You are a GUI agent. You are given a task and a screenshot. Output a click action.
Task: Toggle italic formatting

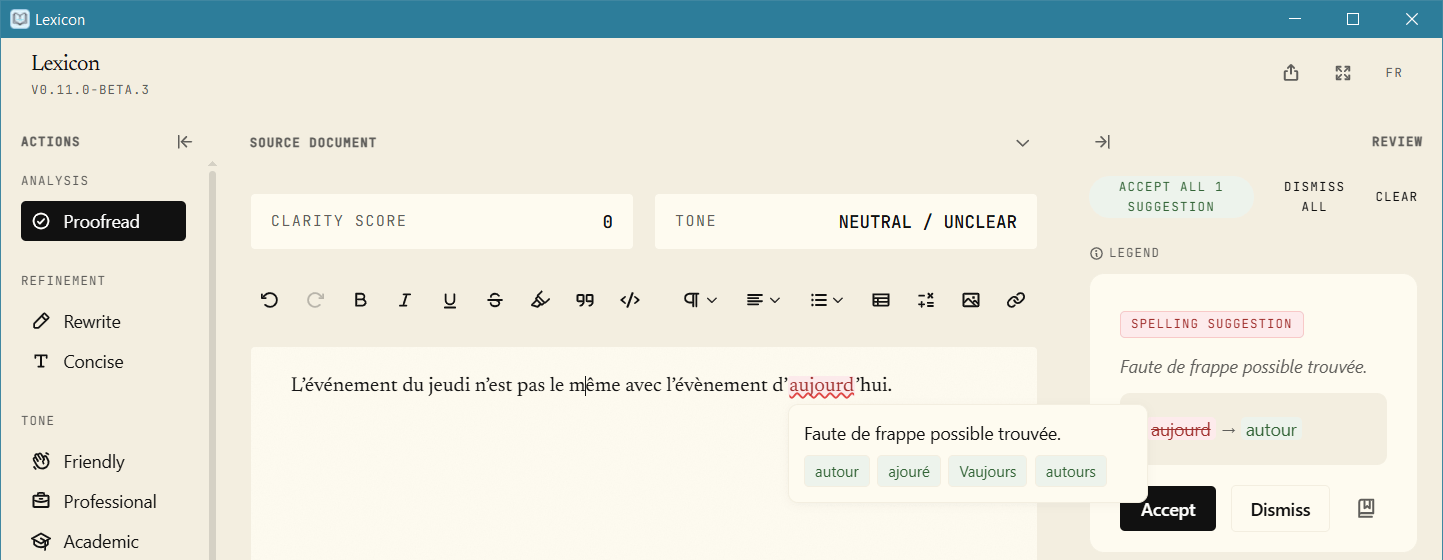(x=405, y=300)
